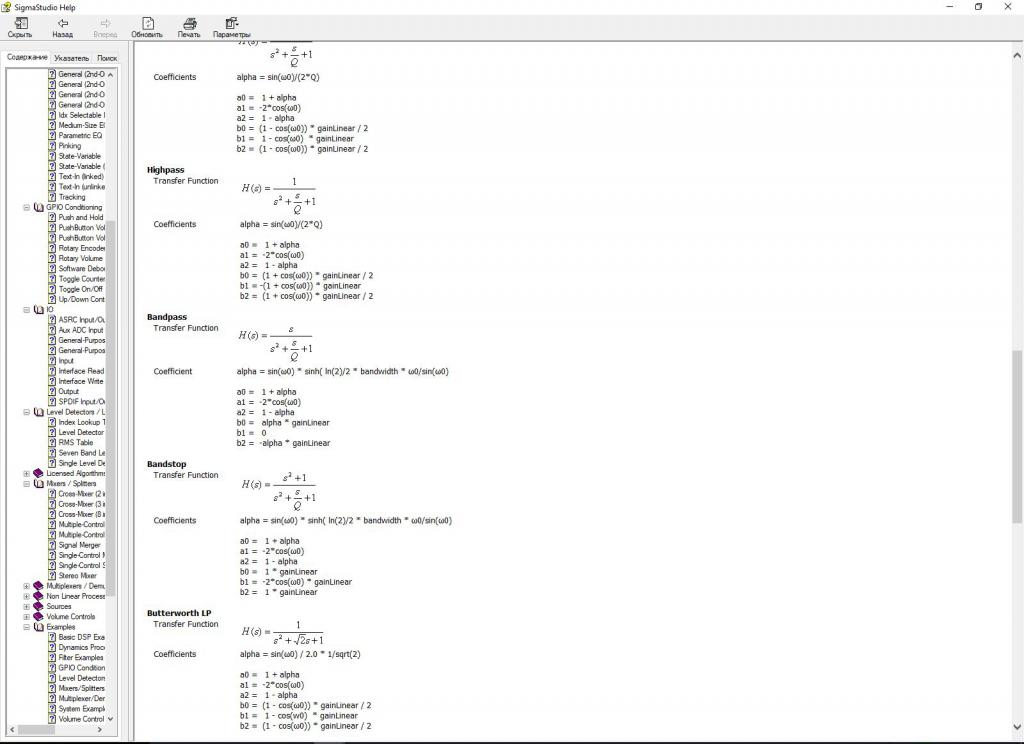Screen dimensions: 1024x744
Task: Open the Filter Examples topic
Action: 80,658
